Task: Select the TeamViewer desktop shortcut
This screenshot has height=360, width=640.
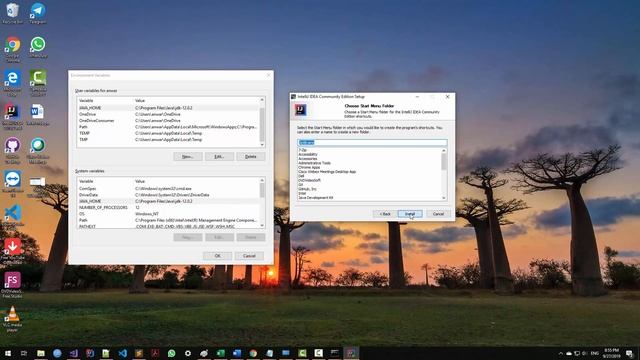Action: [12, 184]
